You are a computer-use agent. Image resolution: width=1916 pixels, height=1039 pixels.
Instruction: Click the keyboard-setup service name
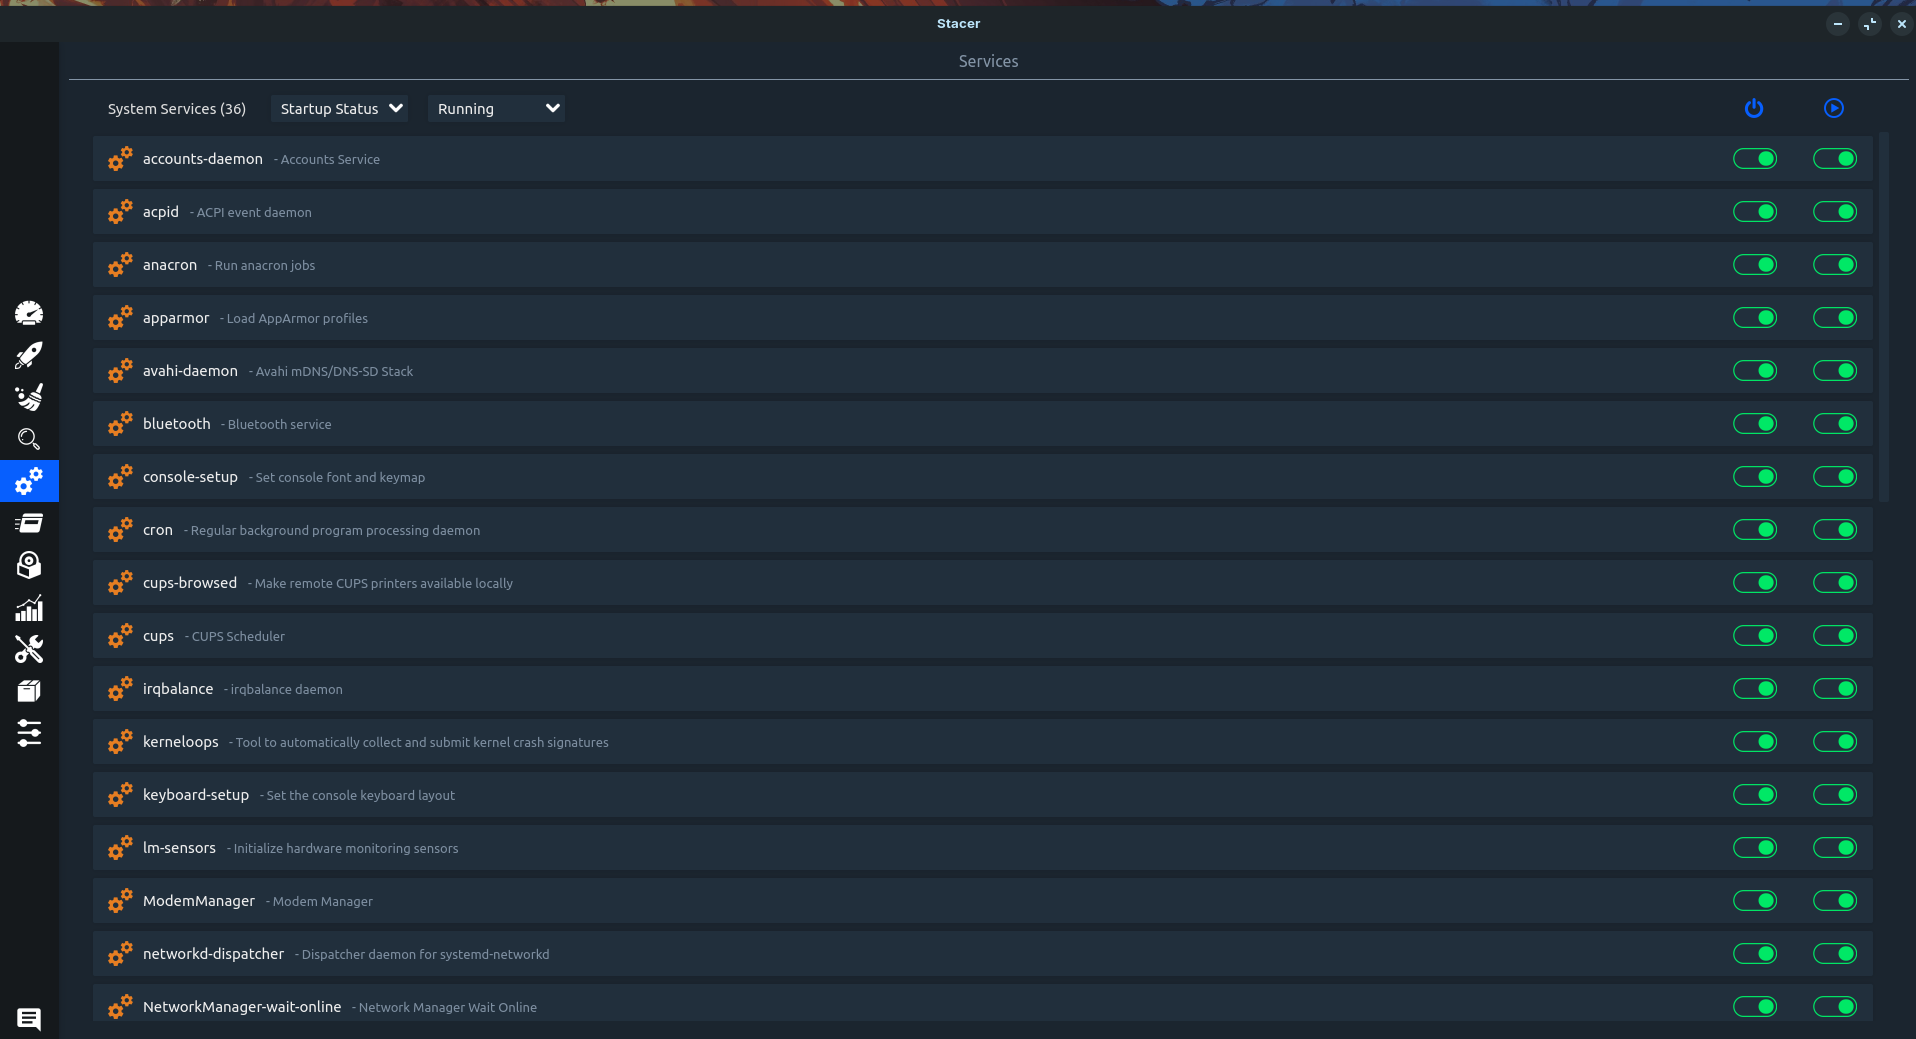pyautogui.click(x=196, y=794)
